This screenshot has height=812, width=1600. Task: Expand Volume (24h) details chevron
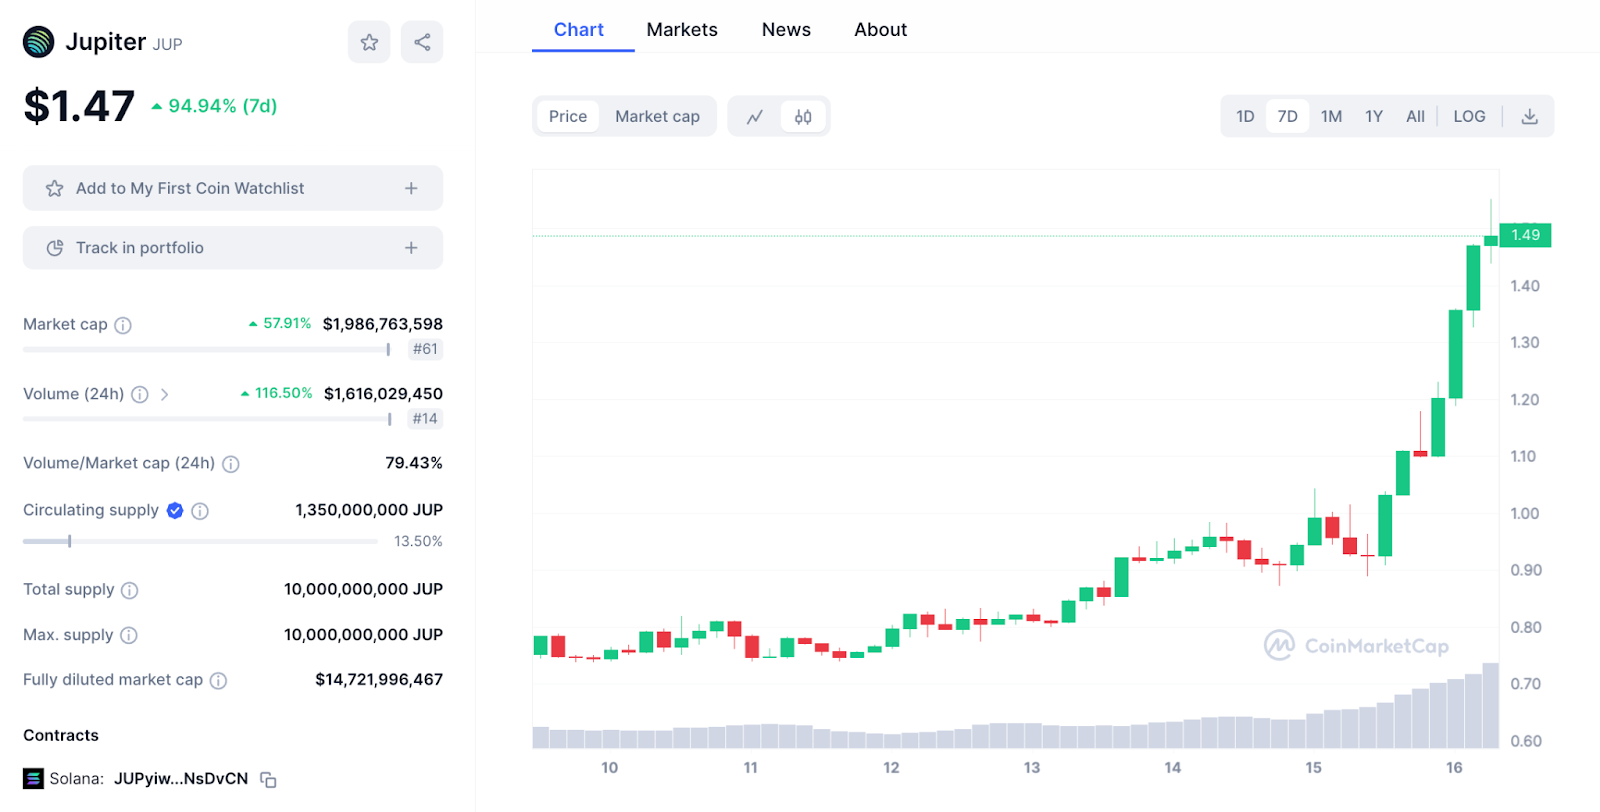(x=165, y=395)
